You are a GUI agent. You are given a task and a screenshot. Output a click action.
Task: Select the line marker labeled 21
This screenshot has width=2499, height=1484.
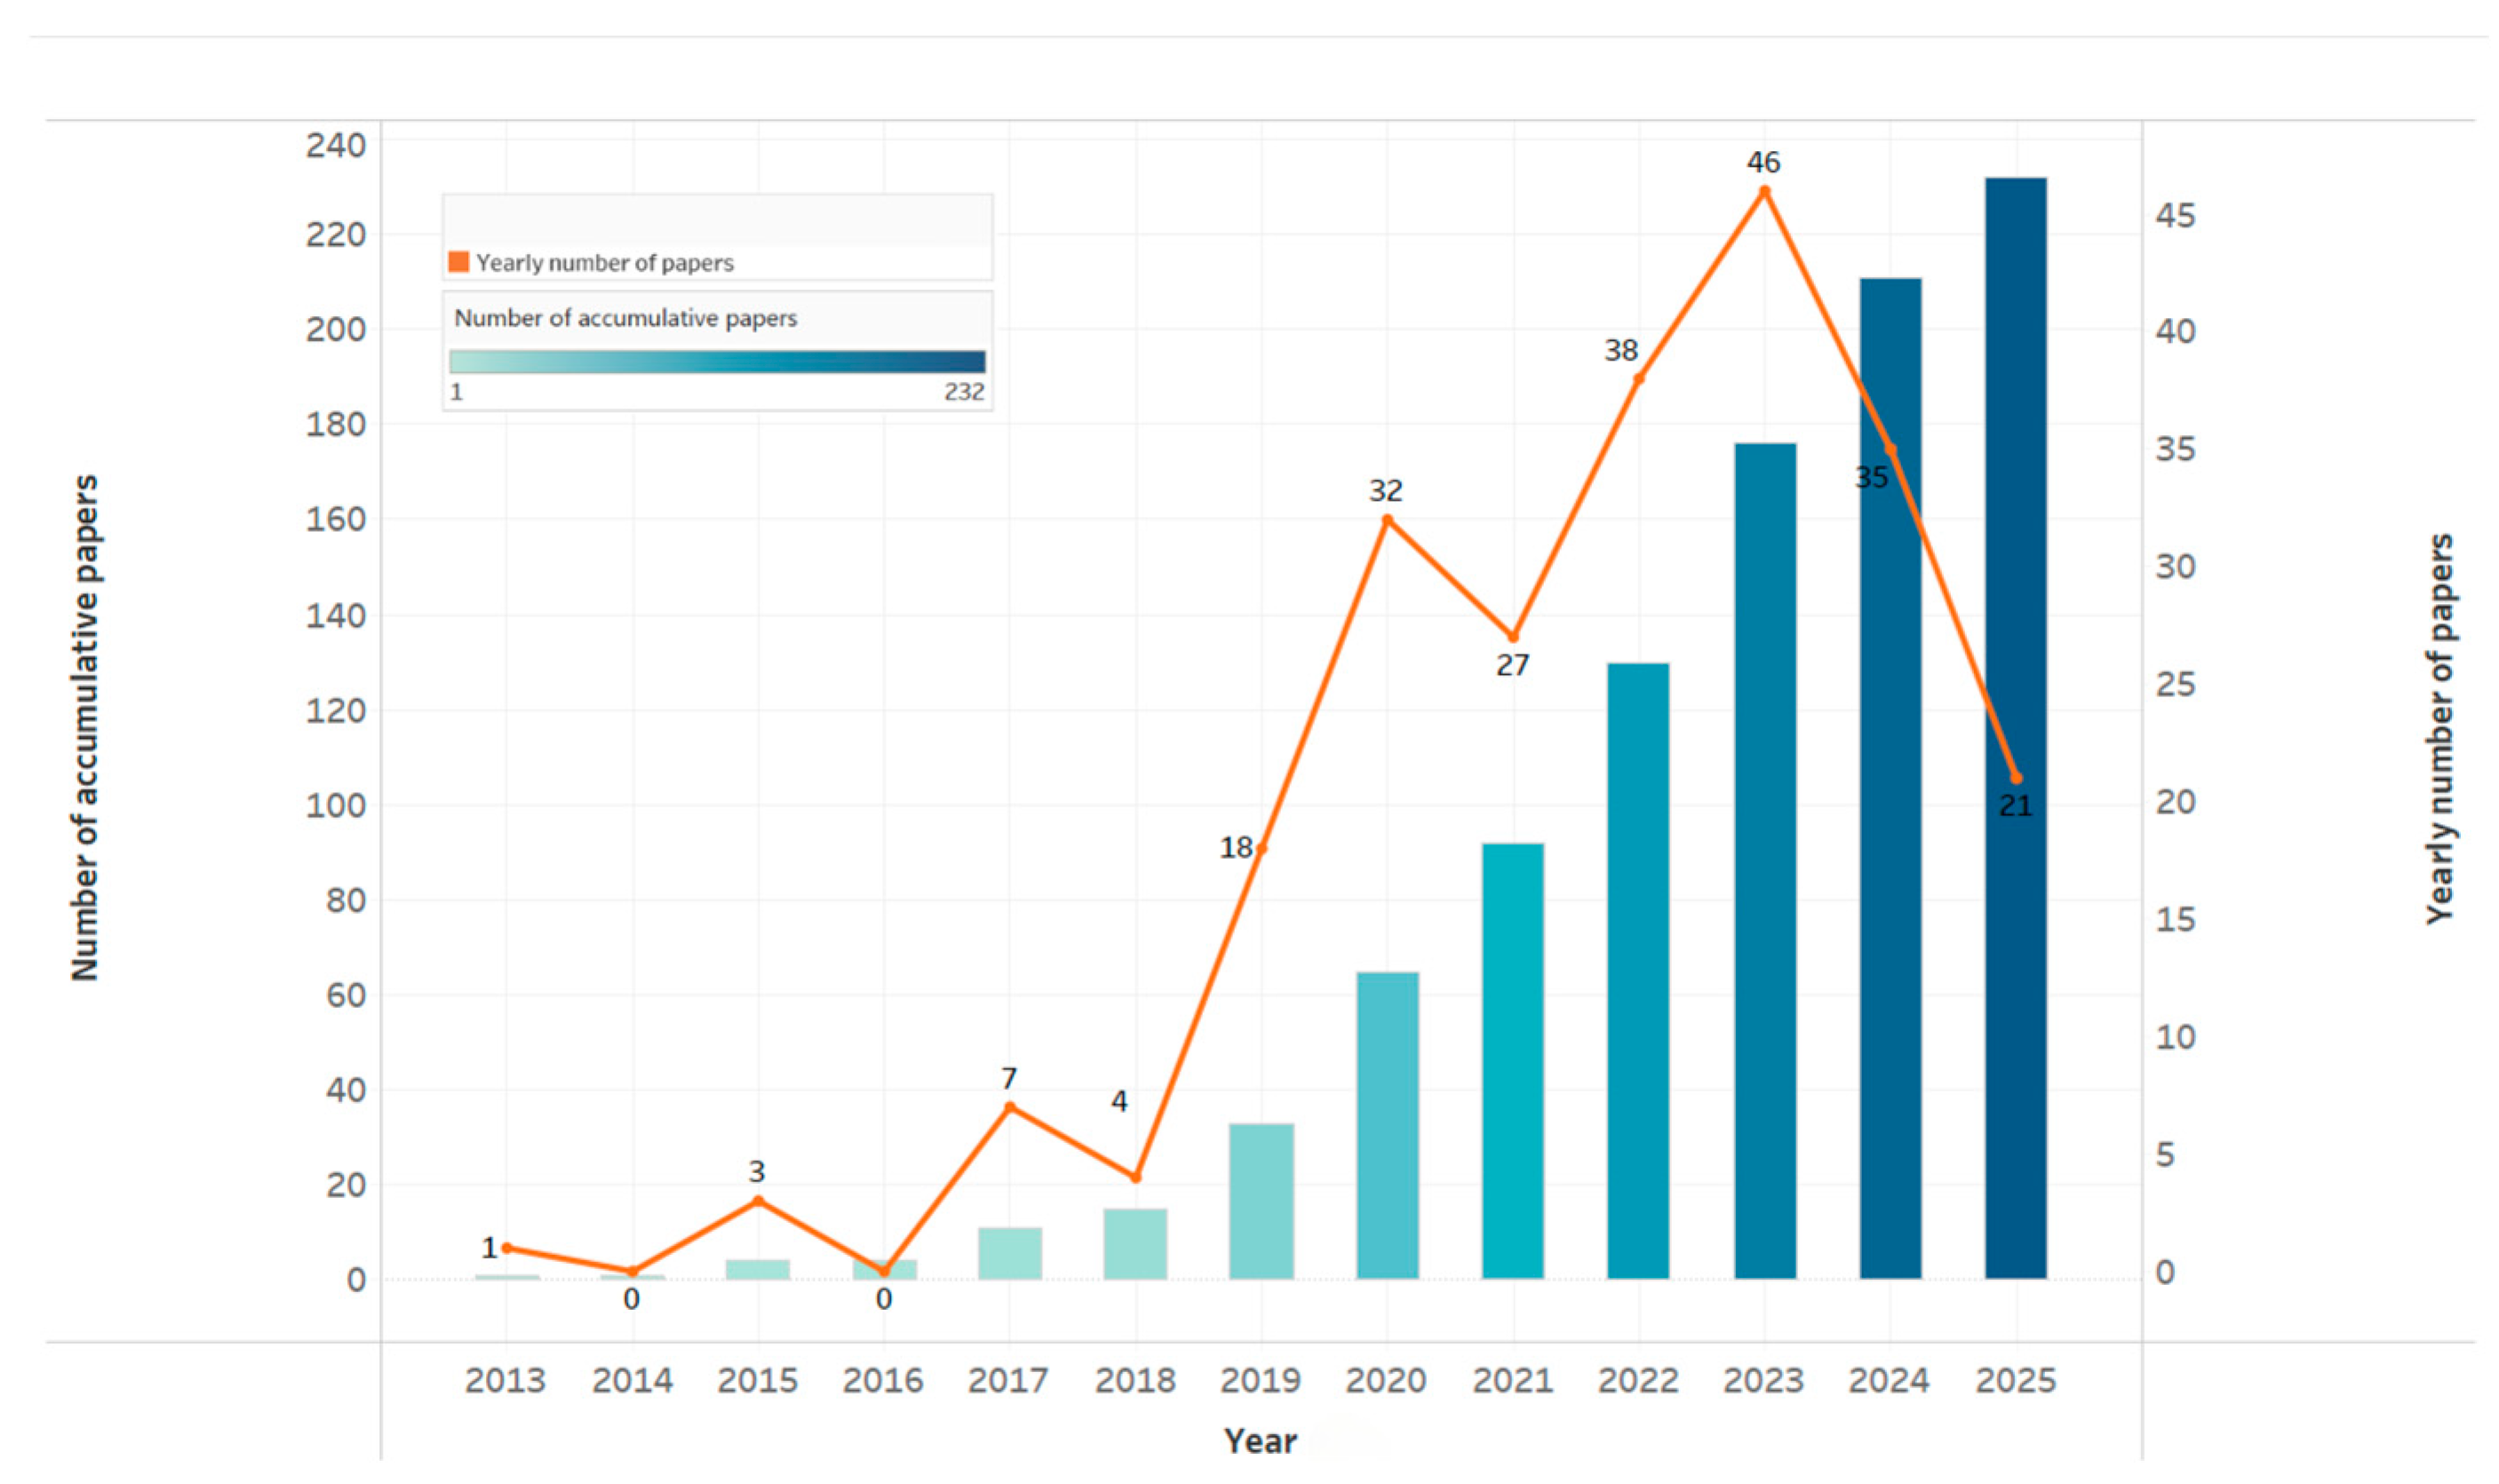point(2014,778)
